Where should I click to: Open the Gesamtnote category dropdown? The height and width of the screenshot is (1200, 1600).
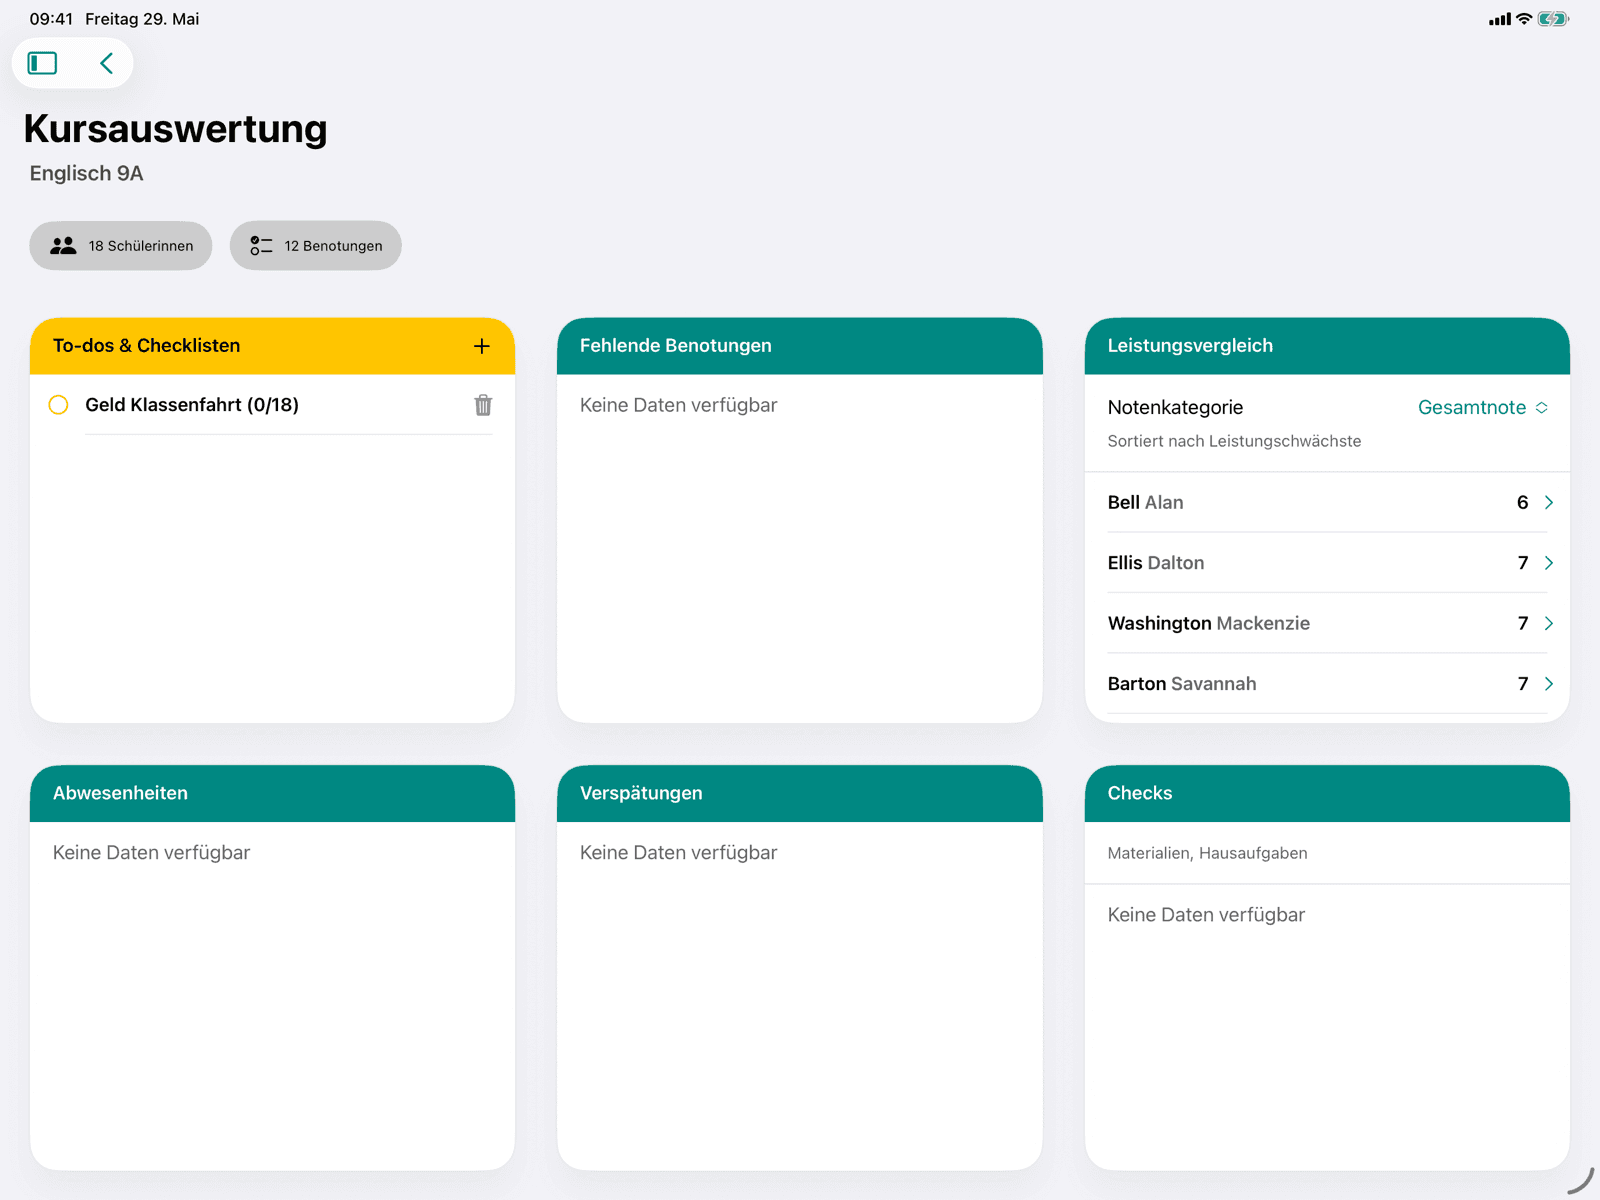1483,407
